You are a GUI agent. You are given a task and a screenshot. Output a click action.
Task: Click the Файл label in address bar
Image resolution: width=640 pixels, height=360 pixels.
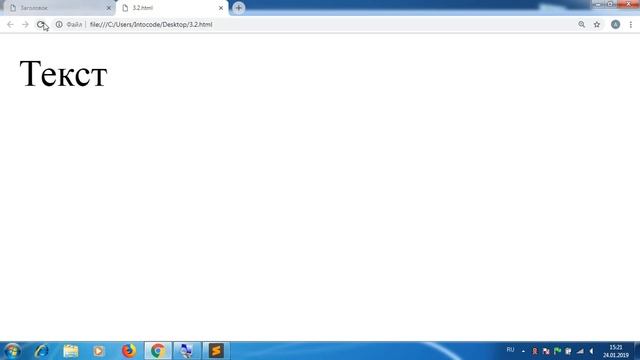(x=74, y=24)
